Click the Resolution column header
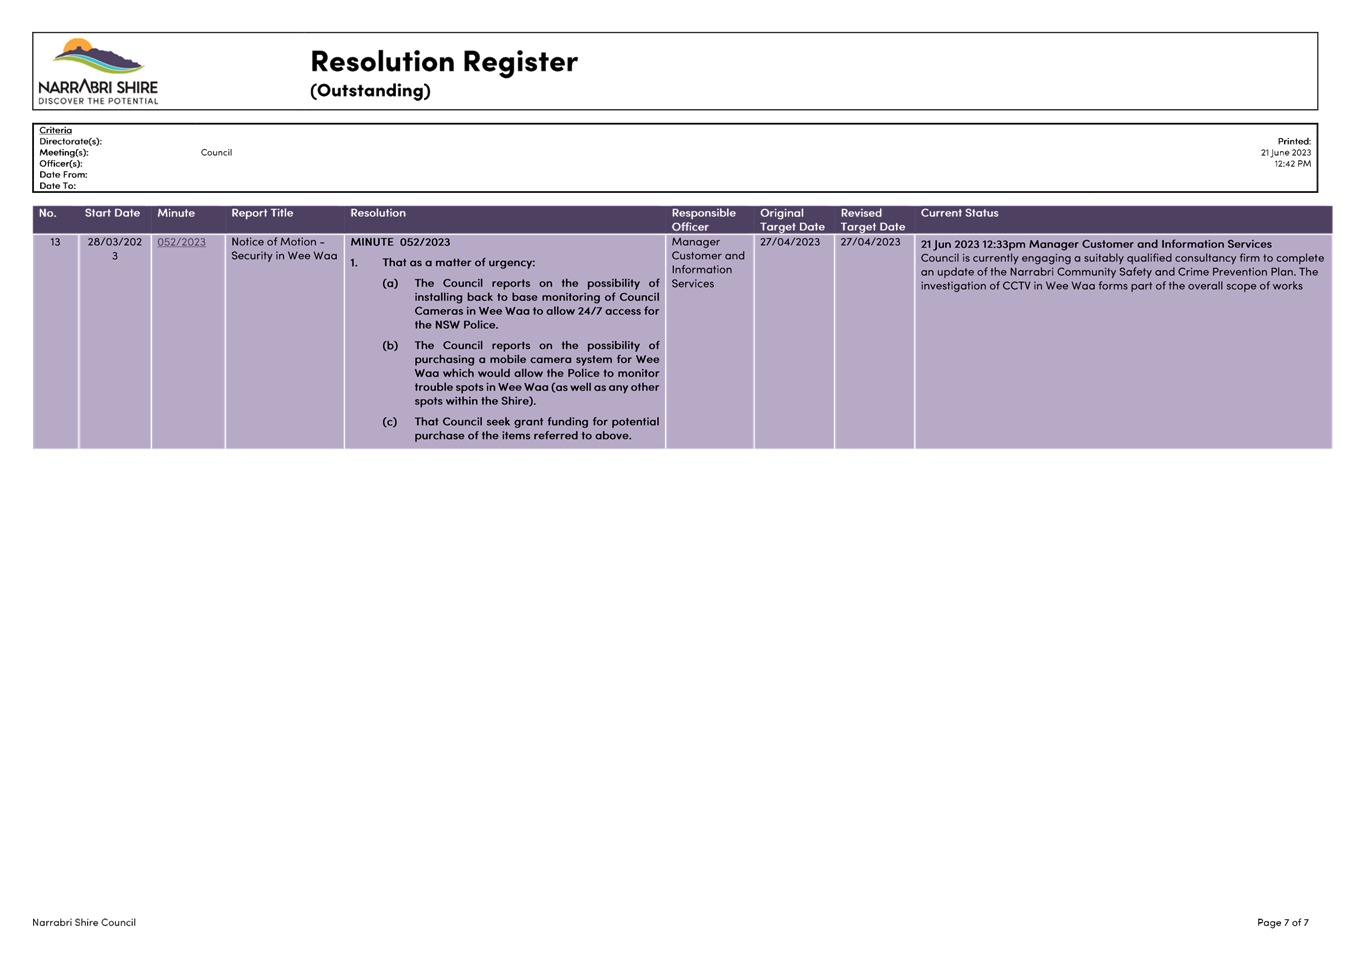 click(378, 213)
